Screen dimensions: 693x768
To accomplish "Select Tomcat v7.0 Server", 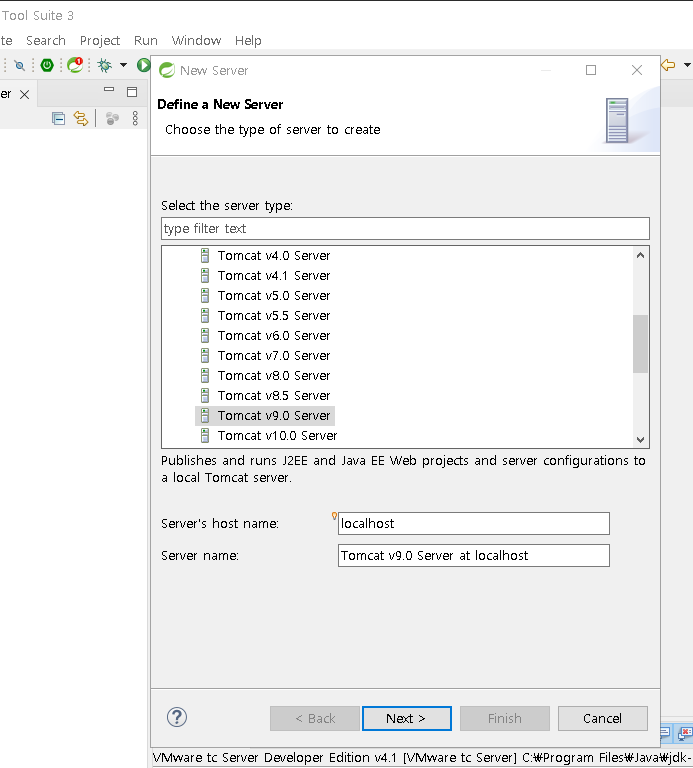I will tap(274, 356).
